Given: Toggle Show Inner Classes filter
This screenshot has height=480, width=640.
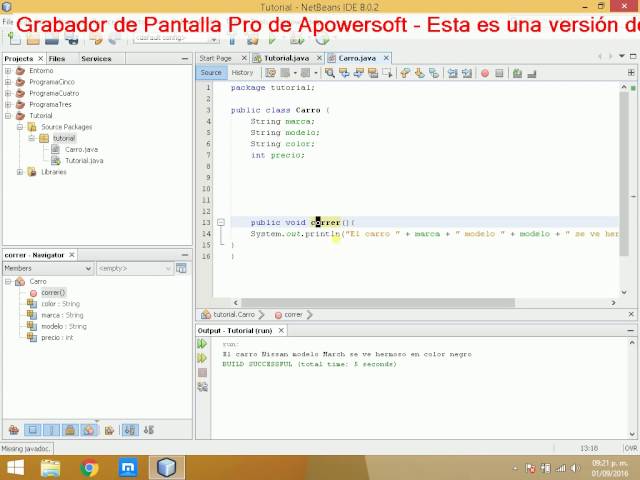Looking at the screenshot, I should pos(89,430).
